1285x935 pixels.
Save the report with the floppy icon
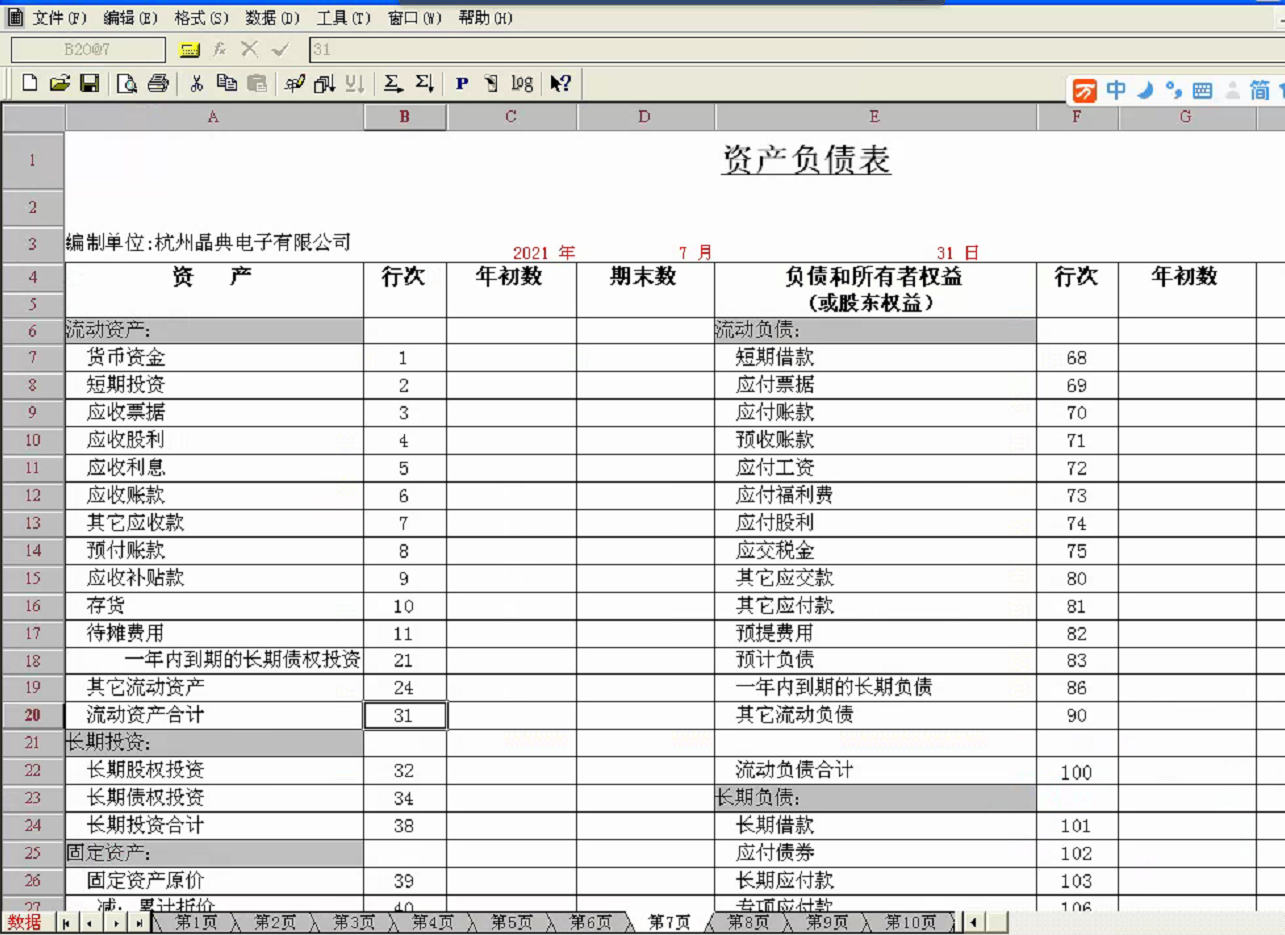tap(90, 84)
